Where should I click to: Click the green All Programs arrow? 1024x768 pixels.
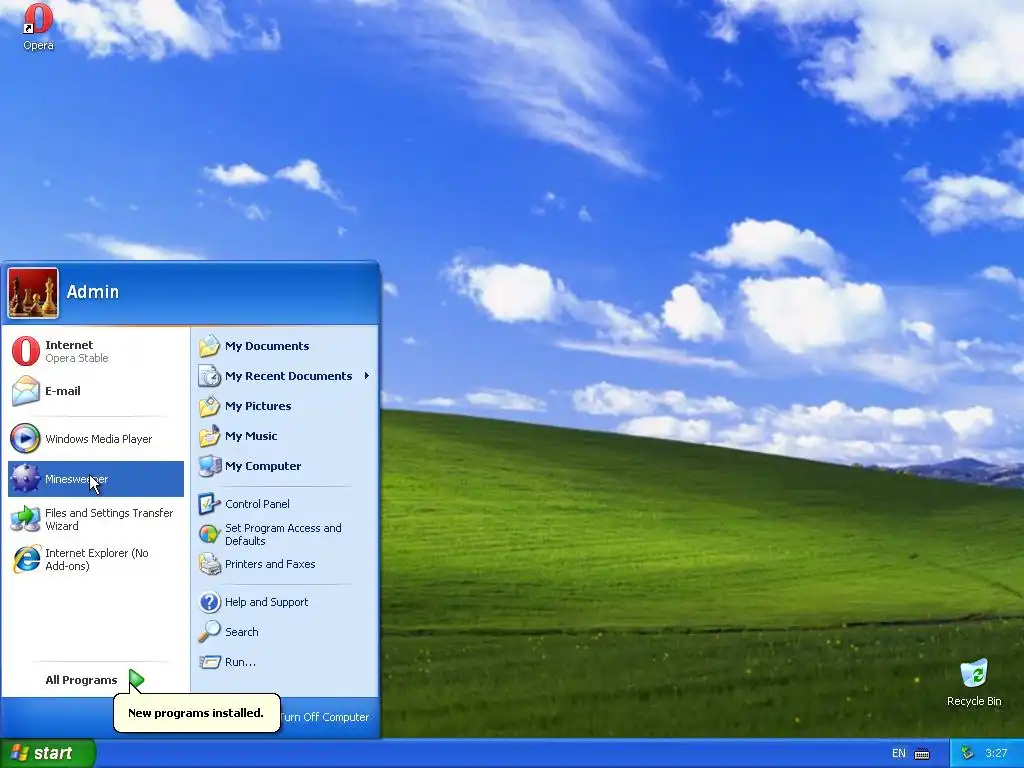click(x=136, y=680)
